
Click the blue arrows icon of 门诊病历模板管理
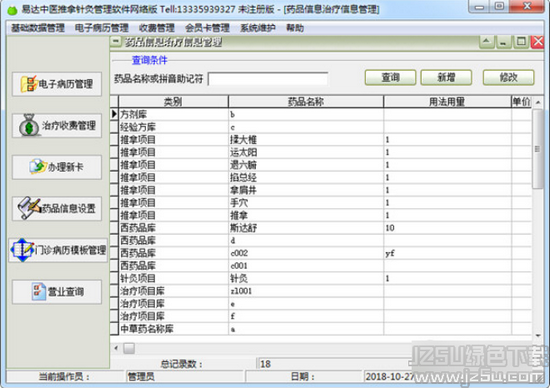point(22,250)
